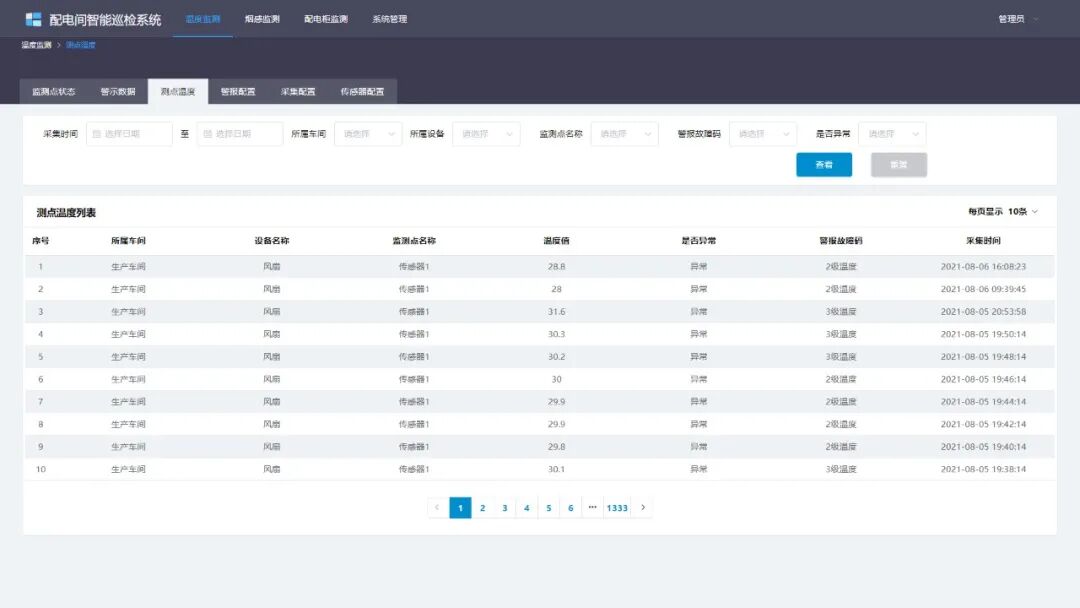Click temperature value 28.8 in row 1
Viewport: 1080px width, 608px height.
(557, 266)
